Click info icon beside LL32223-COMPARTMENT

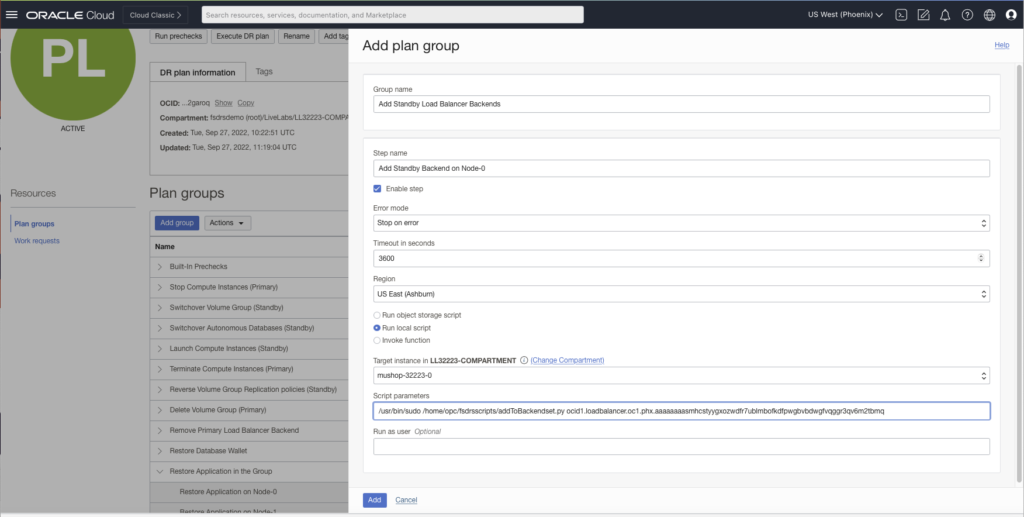click(524, 360)
